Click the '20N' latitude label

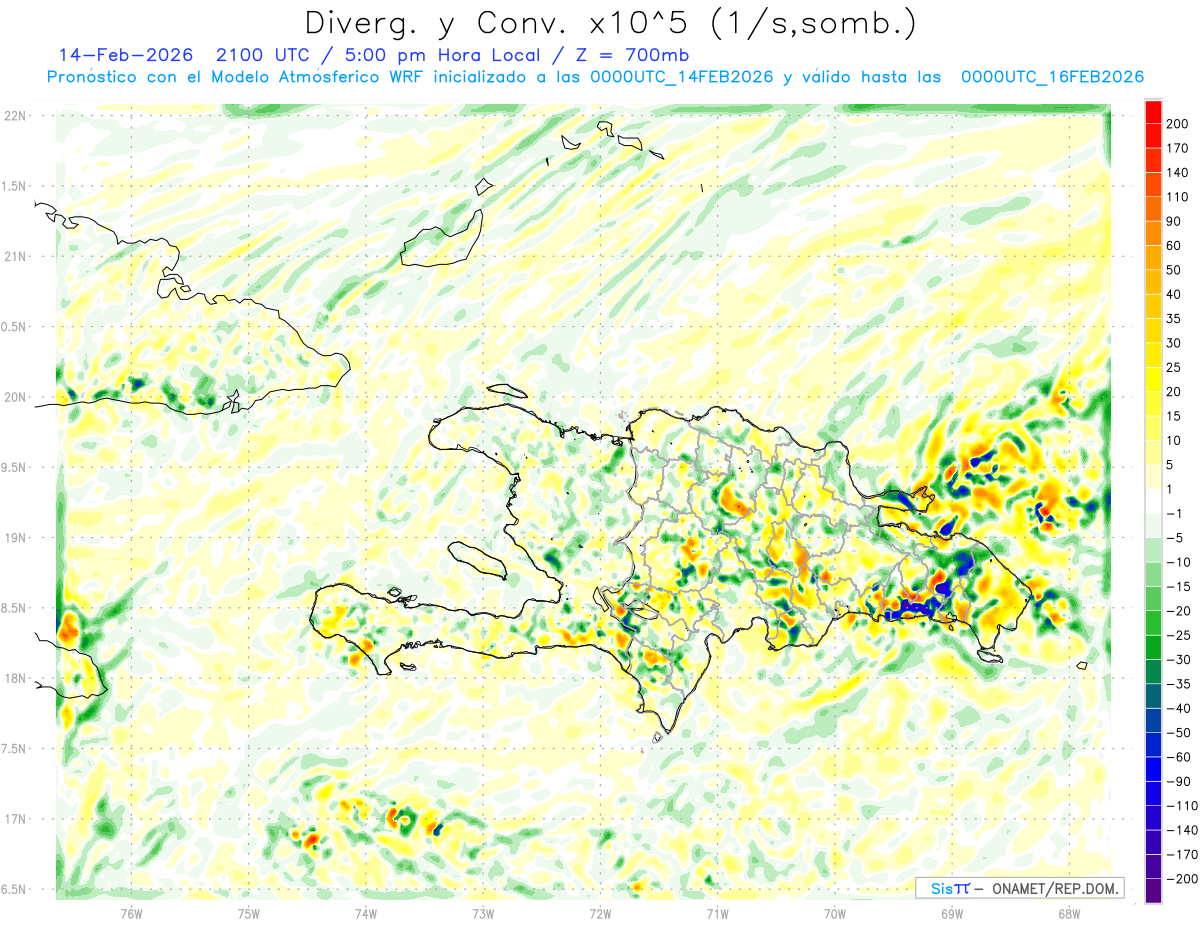(x=15, y=397)
